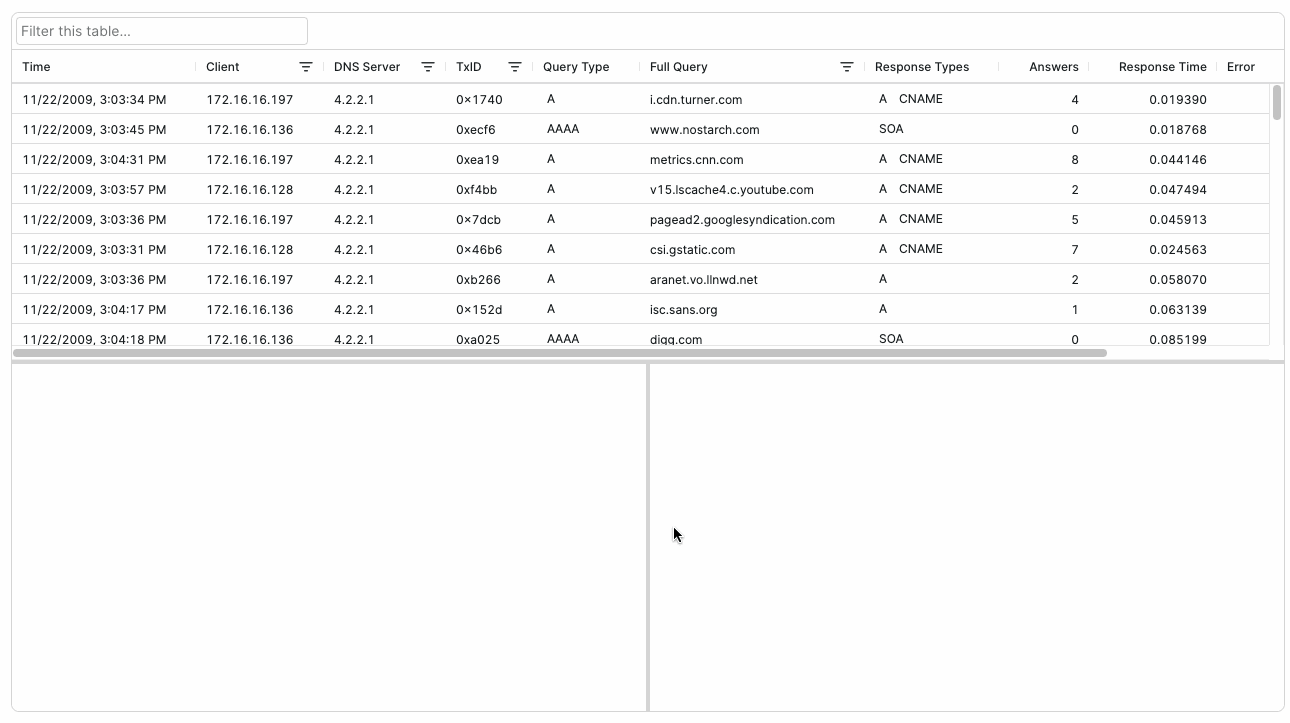
Task: Click client 172.16.16.128 in csi.gstatic.com row
Action: 250,250
